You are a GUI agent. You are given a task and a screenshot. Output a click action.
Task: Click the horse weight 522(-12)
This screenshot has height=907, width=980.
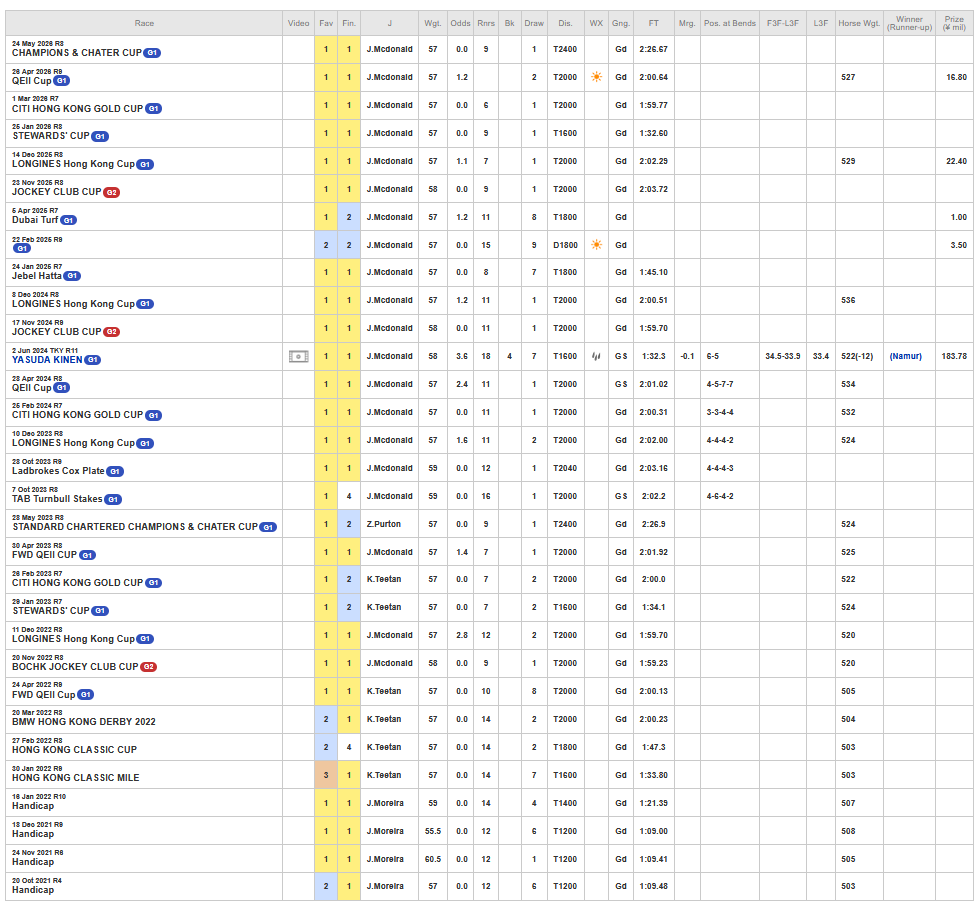(x=857, y=356)
